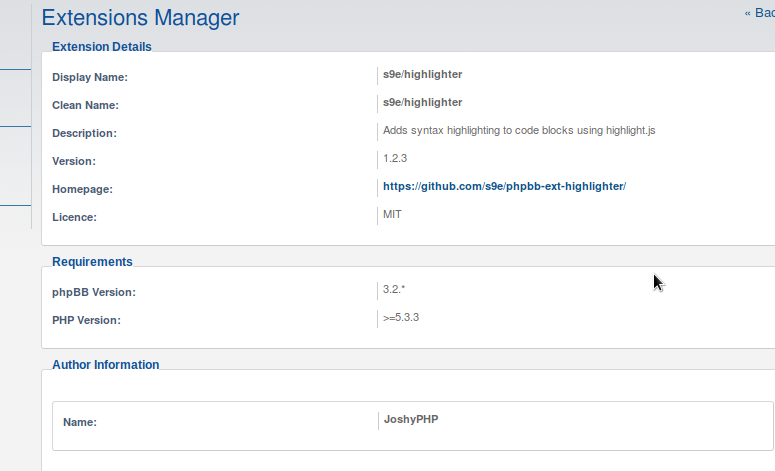Click the Display Name label
Viewport: 775px width, 471px height.
90,77
